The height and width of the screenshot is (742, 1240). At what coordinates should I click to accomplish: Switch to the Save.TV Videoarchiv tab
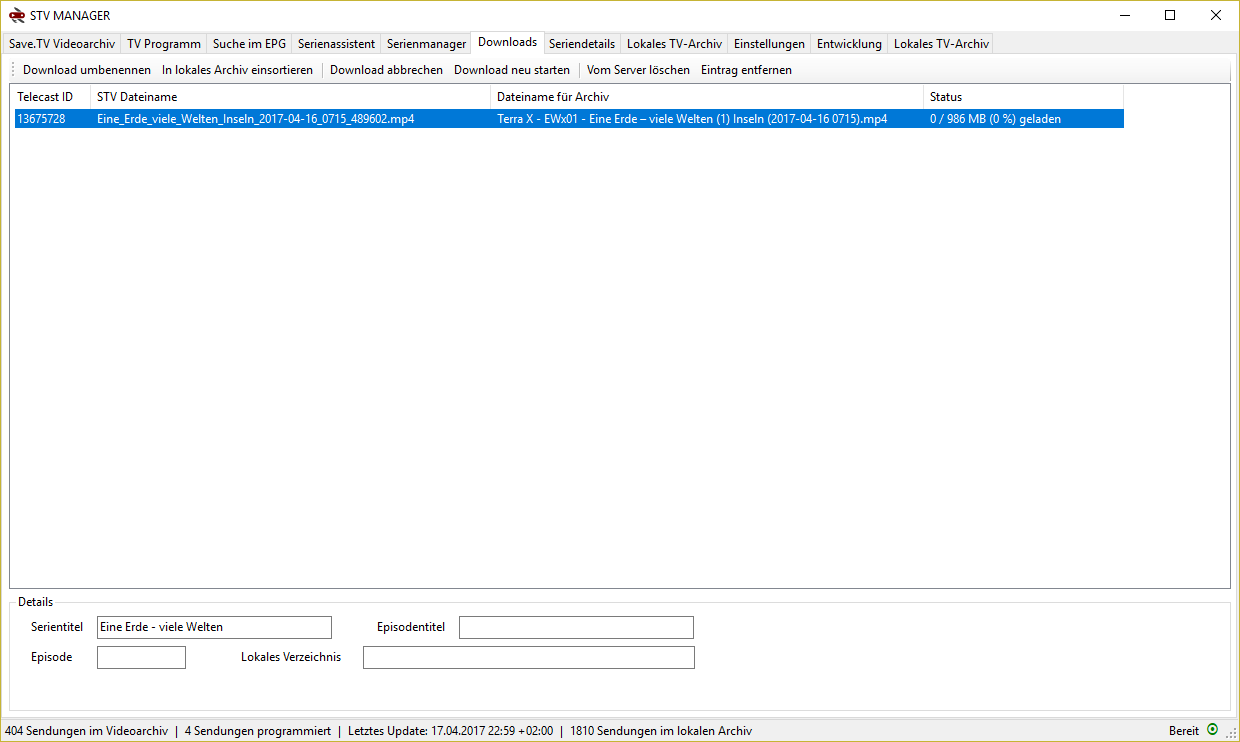tap(60, 43)
